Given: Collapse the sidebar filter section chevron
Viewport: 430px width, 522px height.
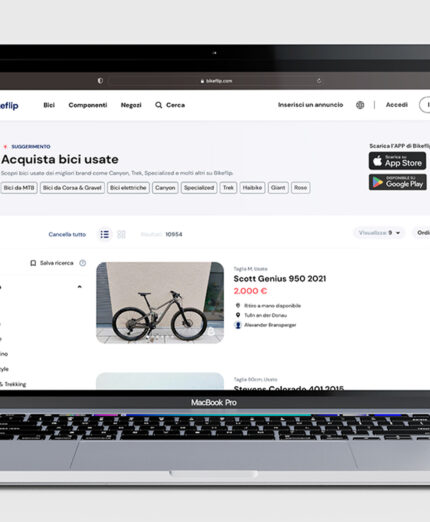Looking at the screenshot, I should (x=79, y=287).
